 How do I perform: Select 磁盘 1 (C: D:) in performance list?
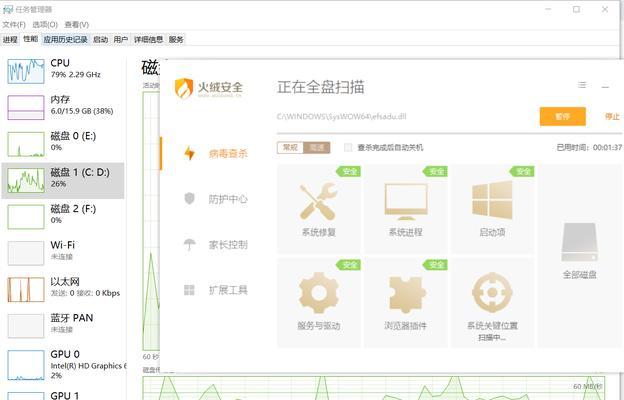point(63,180)
